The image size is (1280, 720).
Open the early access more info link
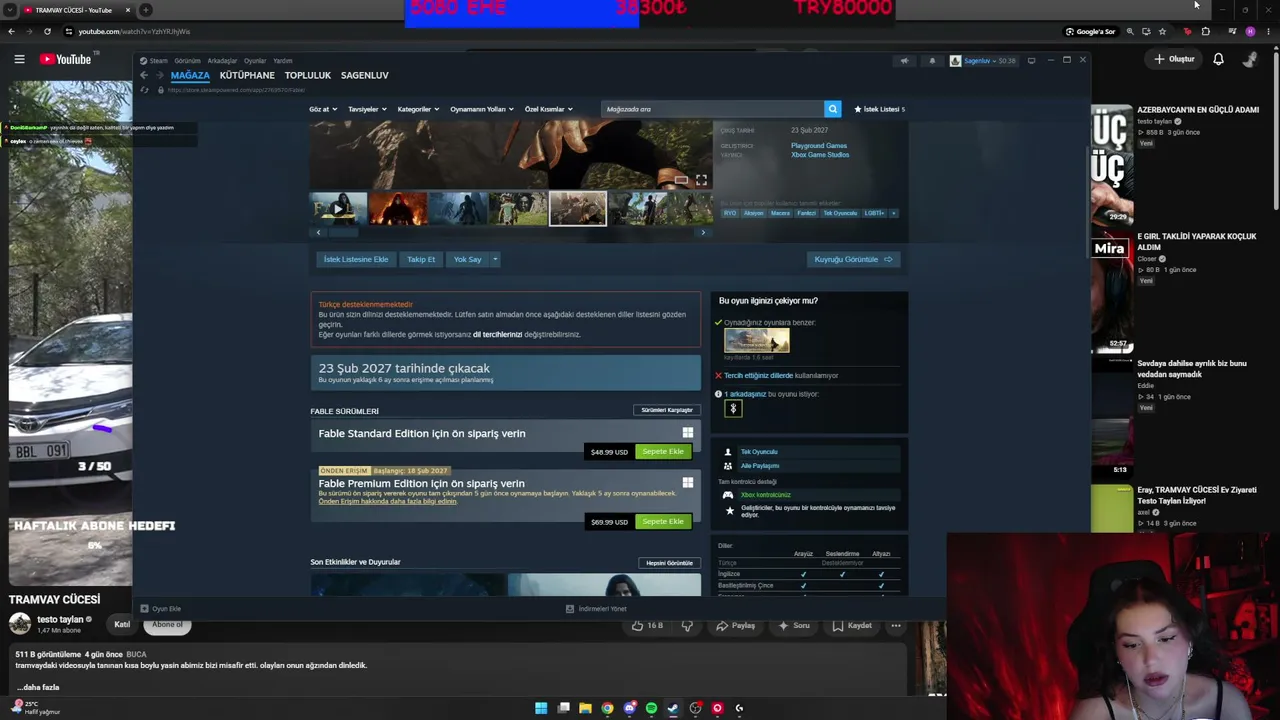coord(388,501)
